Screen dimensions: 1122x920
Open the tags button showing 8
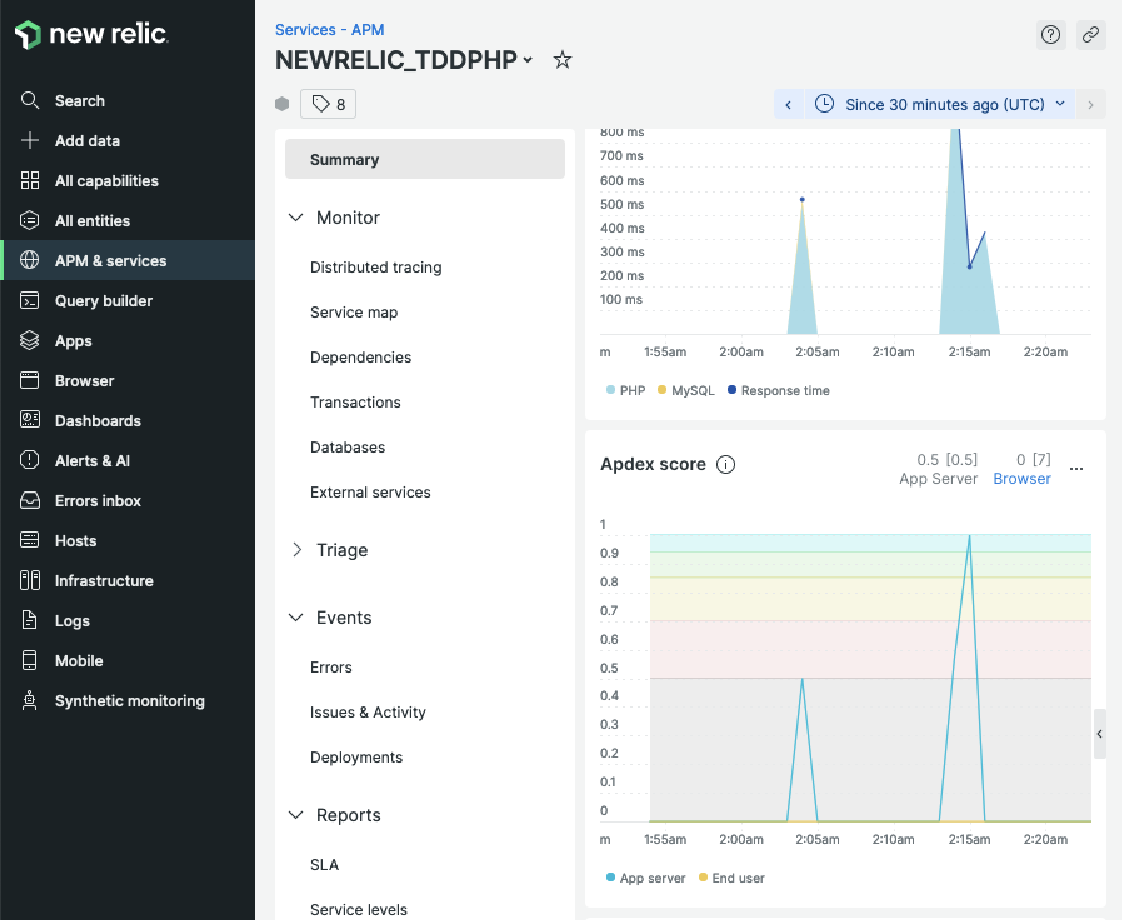point(328,104)
